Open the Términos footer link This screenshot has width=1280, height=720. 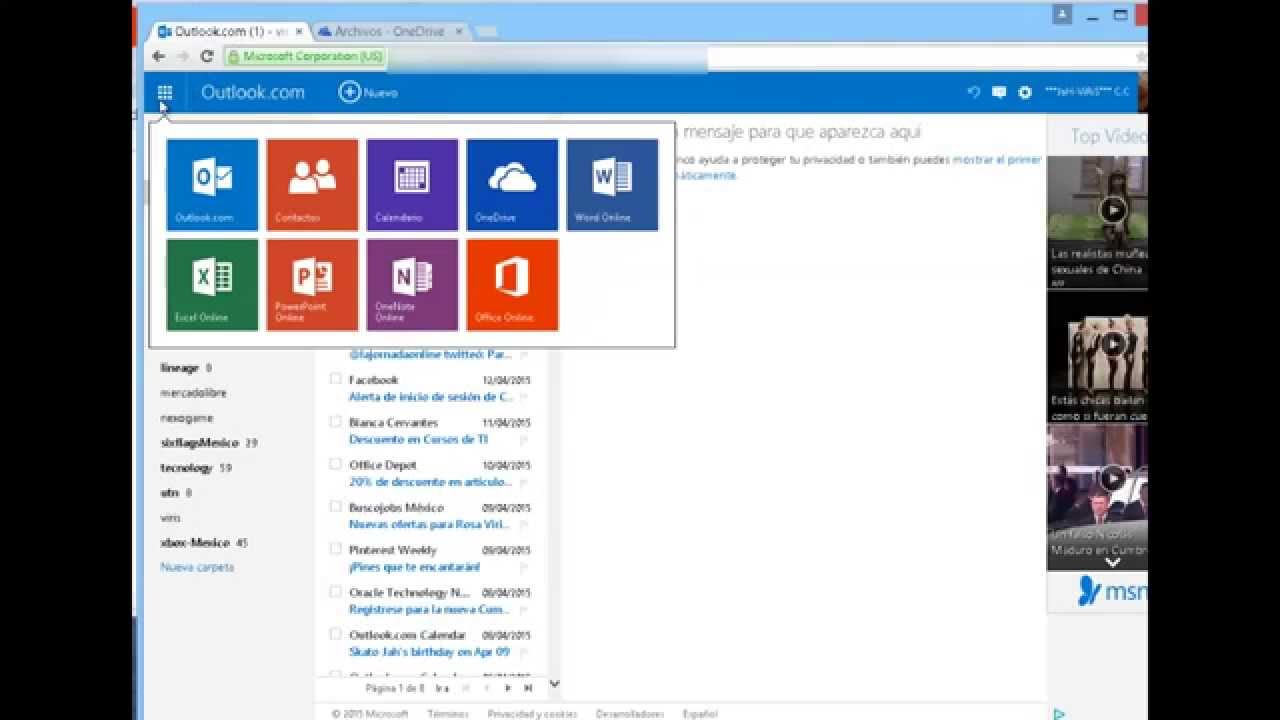448,714
